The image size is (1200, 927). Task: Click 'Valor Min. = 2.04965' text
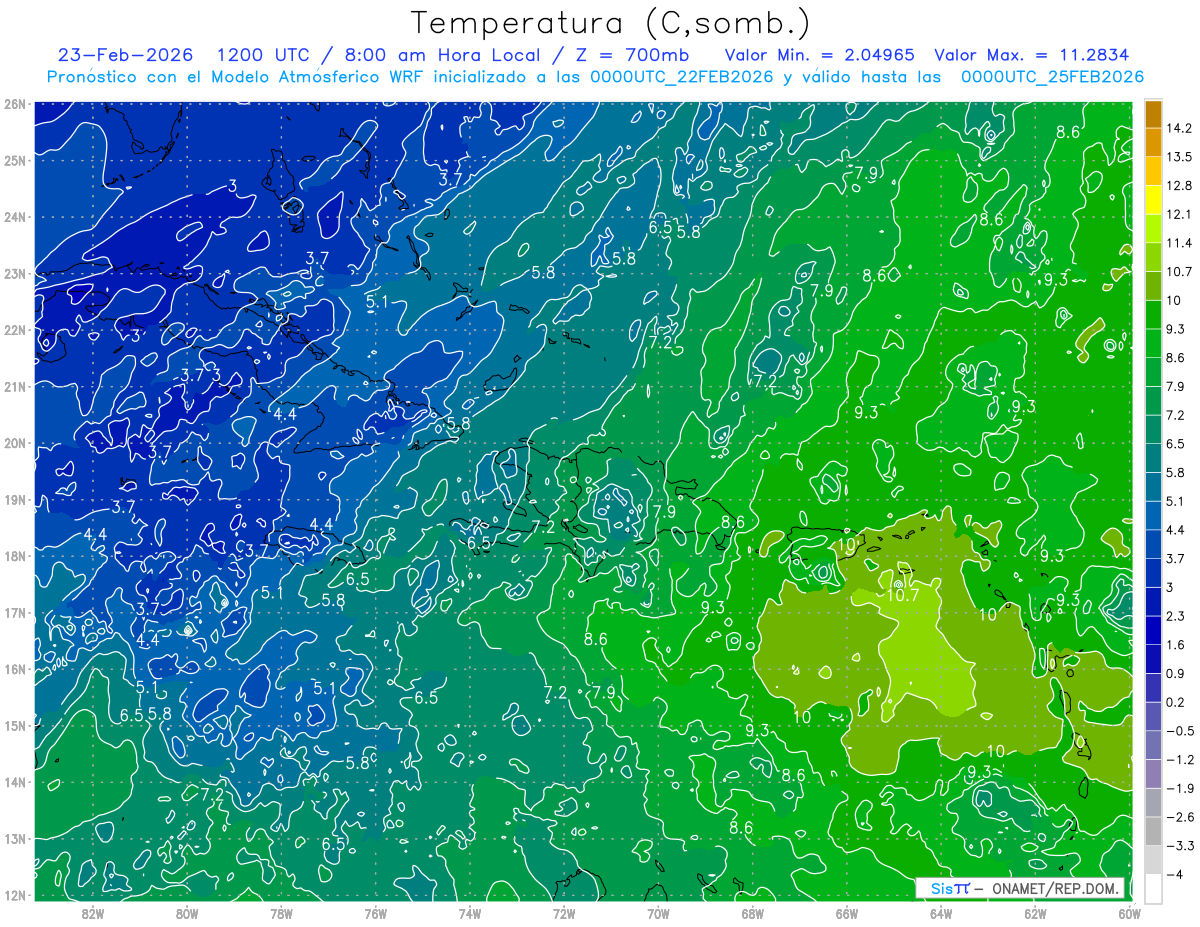click(x=819, y=55)
